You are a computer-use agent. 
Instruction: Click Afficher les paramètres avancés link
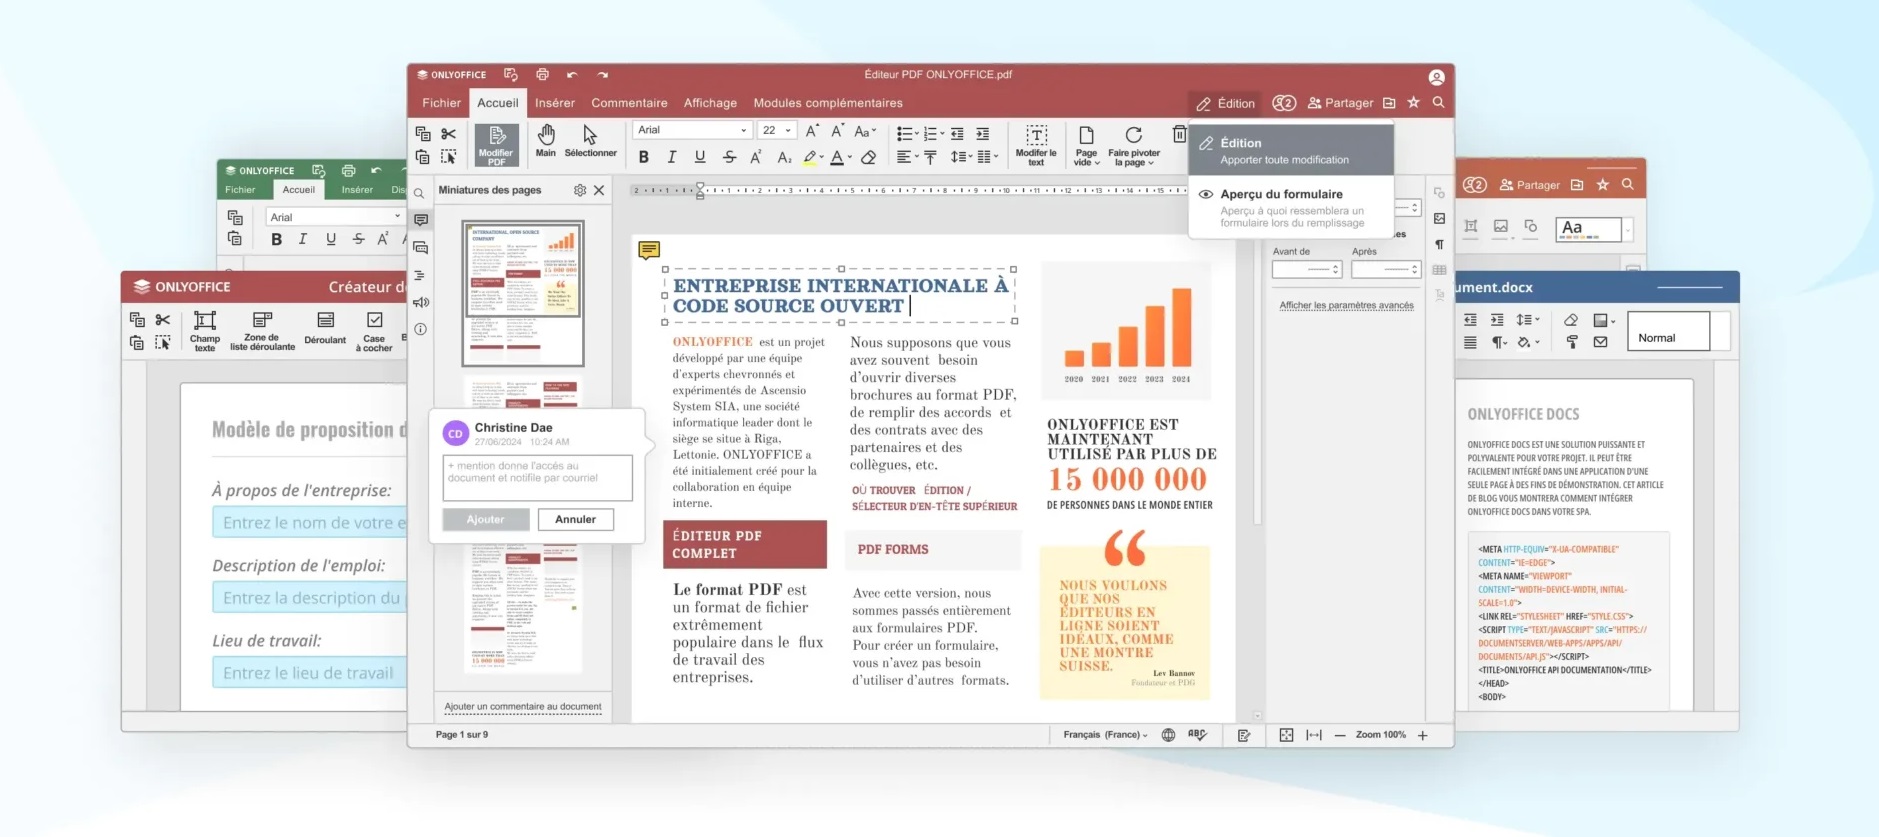click(x=1346, y=306)
